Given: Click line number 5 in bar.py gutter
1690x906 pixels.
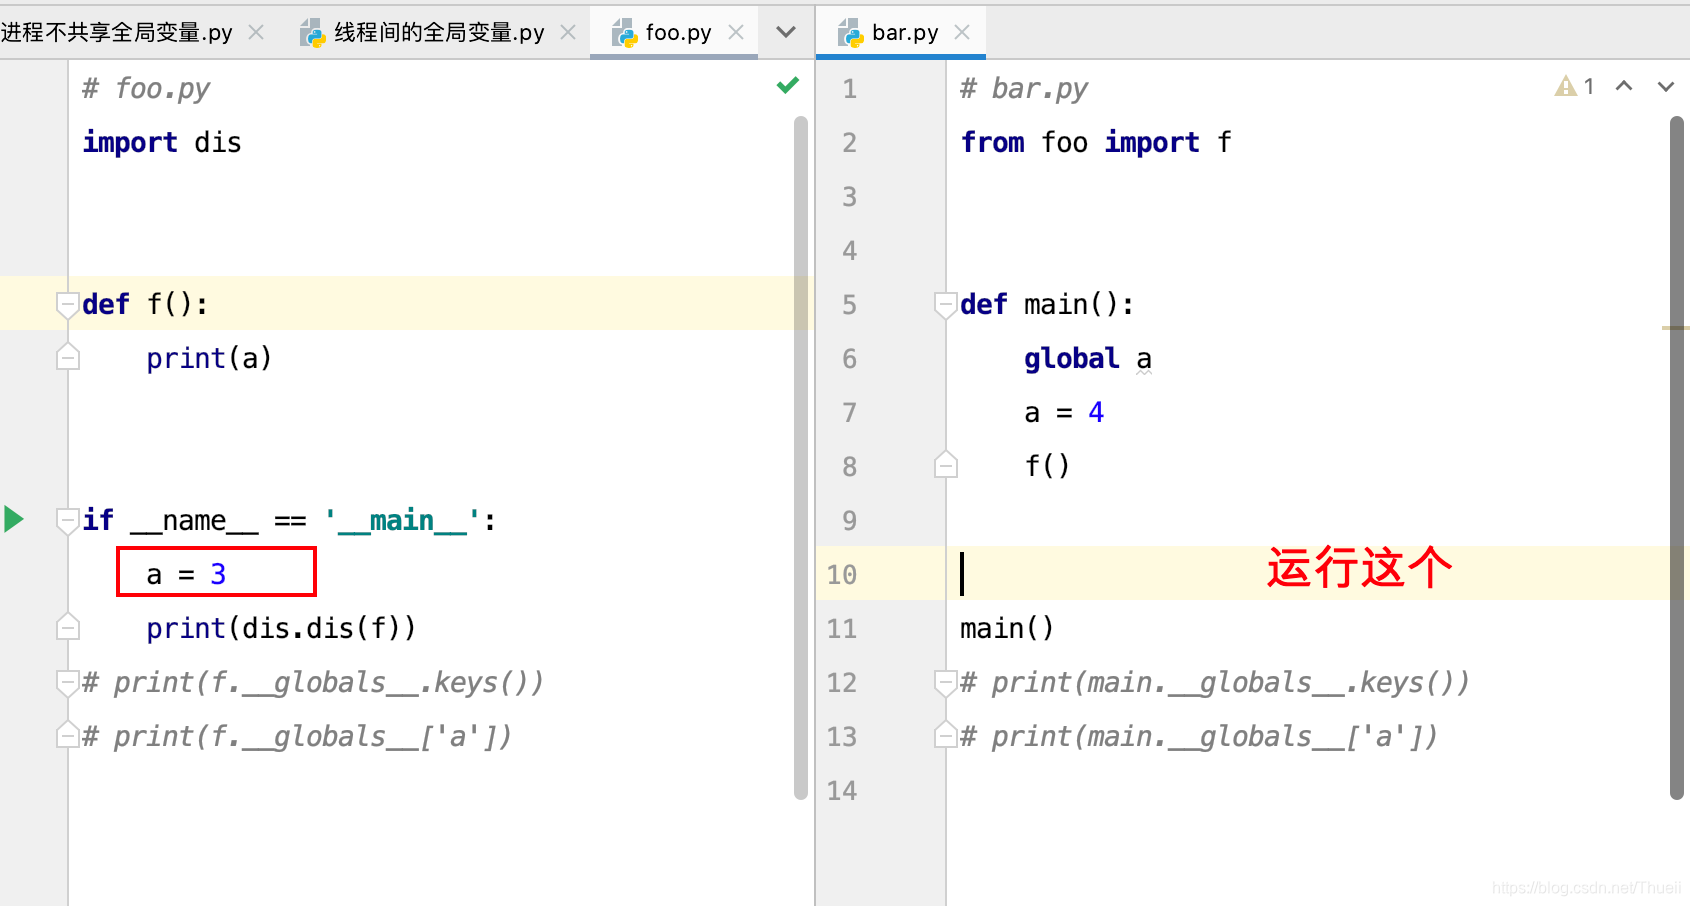Looking at the screenshot, I should pyautogui.click(x=850, y=304).
